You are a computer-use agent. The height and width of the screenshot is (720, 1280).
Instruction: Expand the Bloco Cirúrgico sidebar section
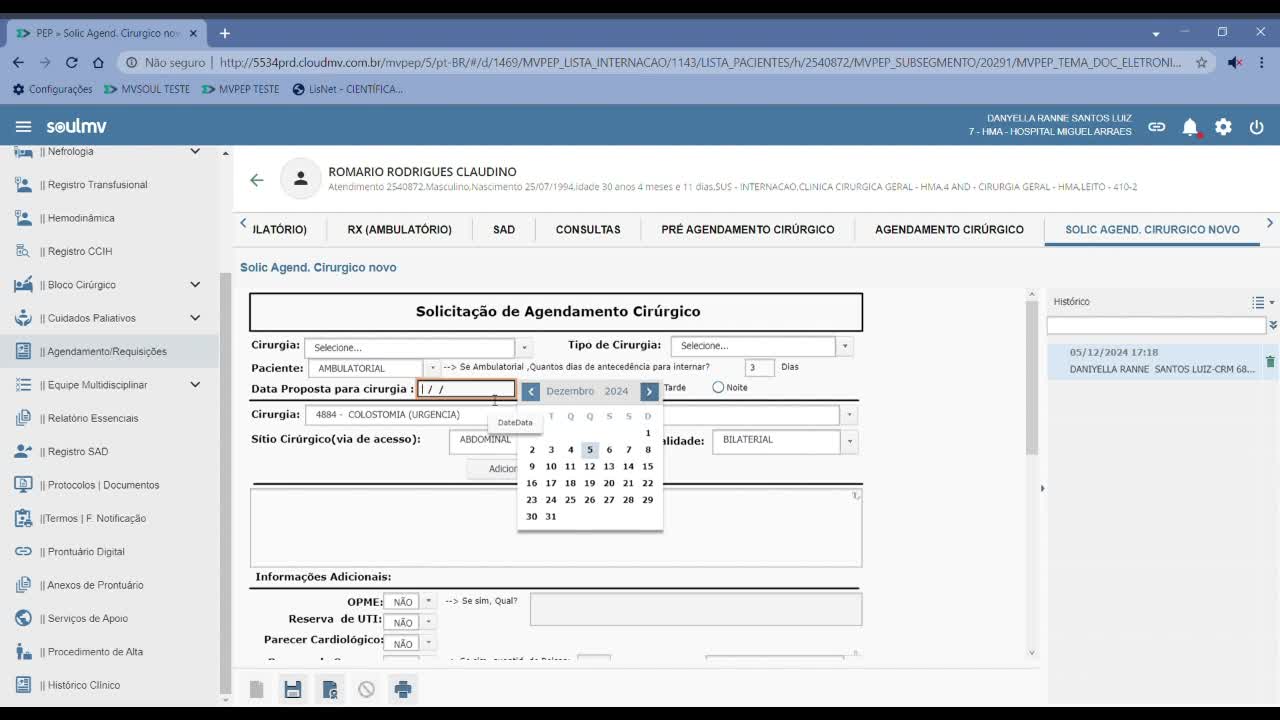pos(196,284)
